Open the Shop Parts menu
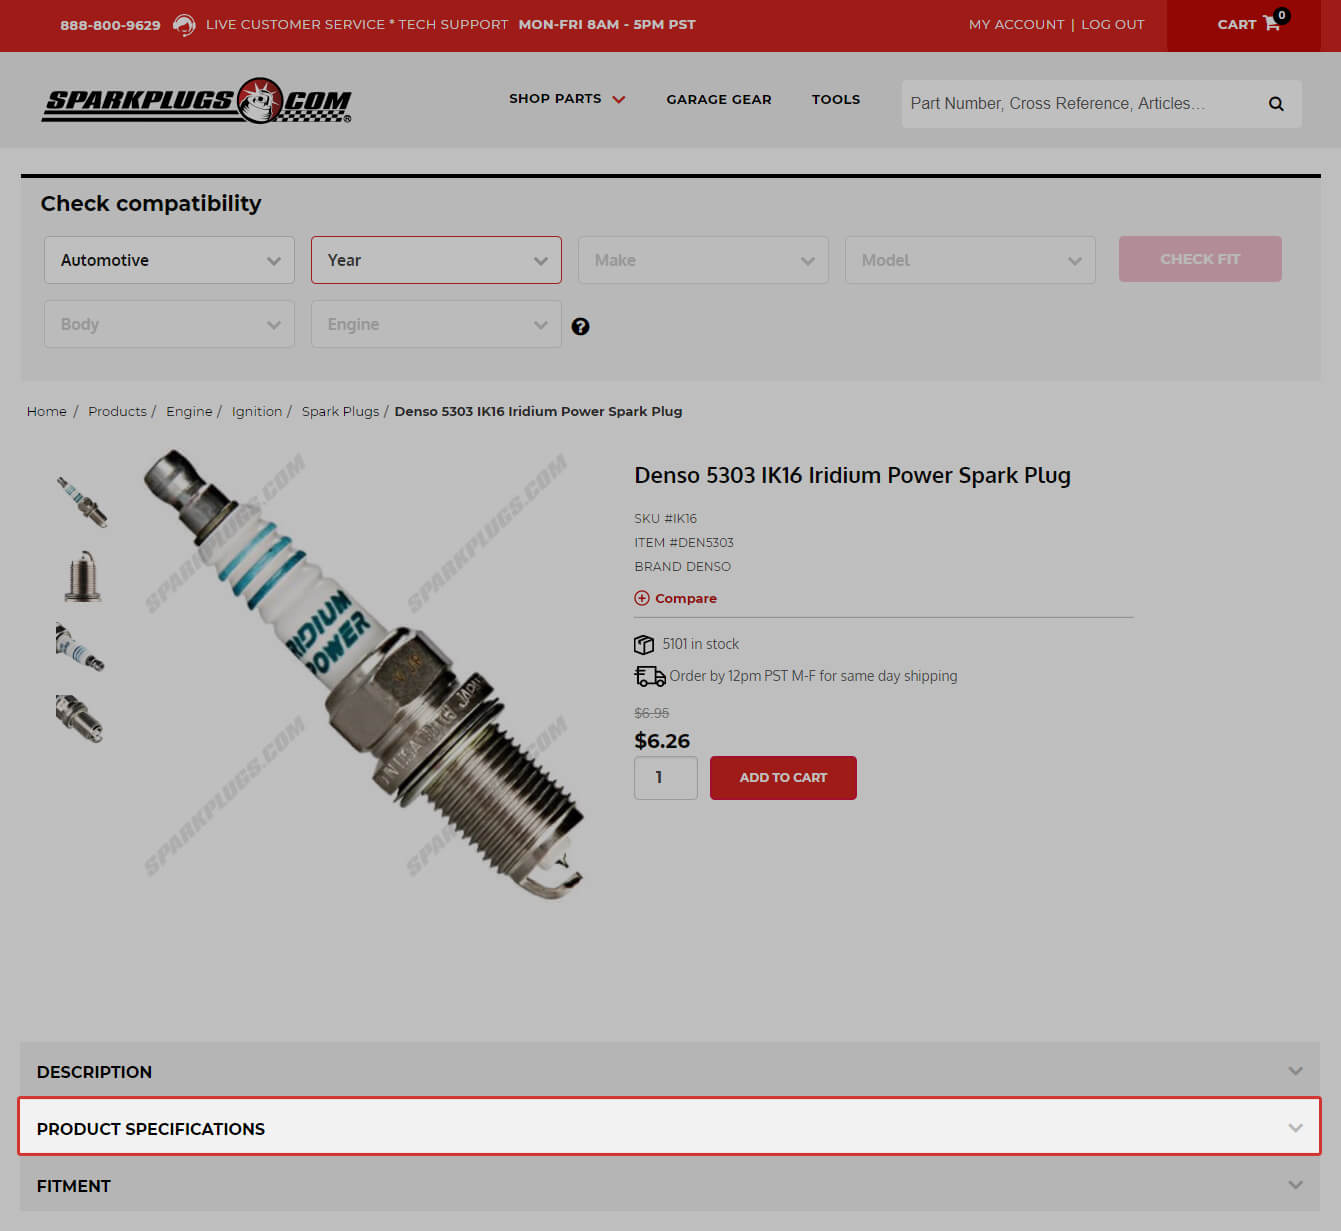The width and height of the screenshot is (1341, 1231). [567, 99]
